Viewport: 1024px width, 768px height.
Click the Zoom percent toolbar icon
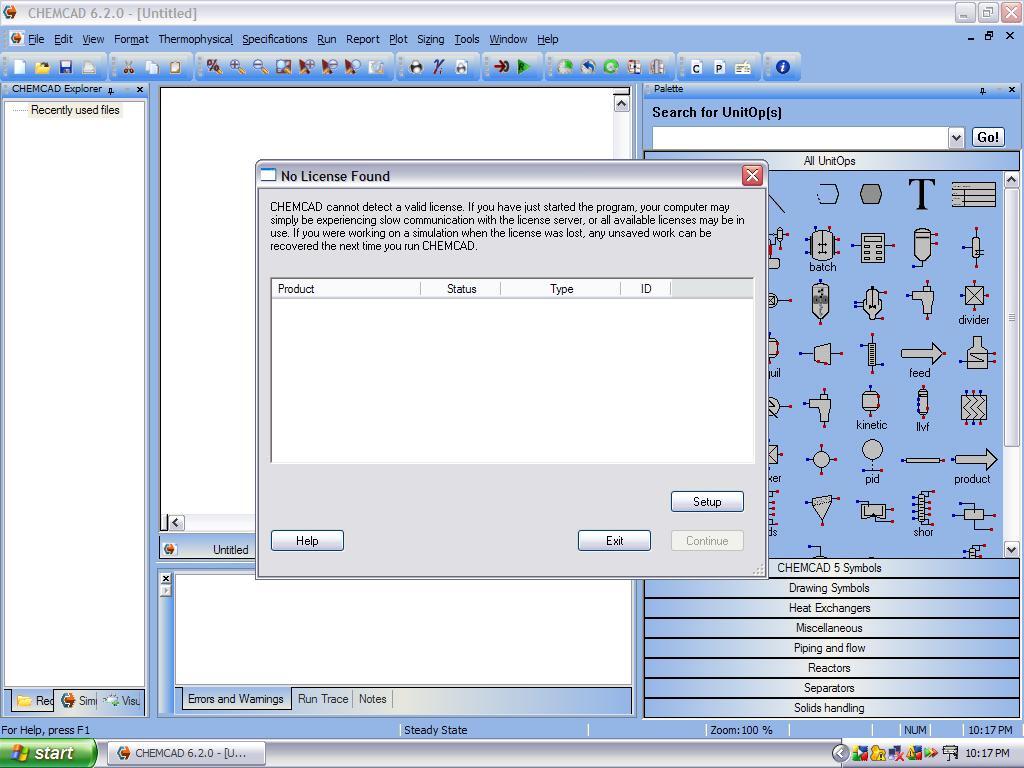[214, 67]
